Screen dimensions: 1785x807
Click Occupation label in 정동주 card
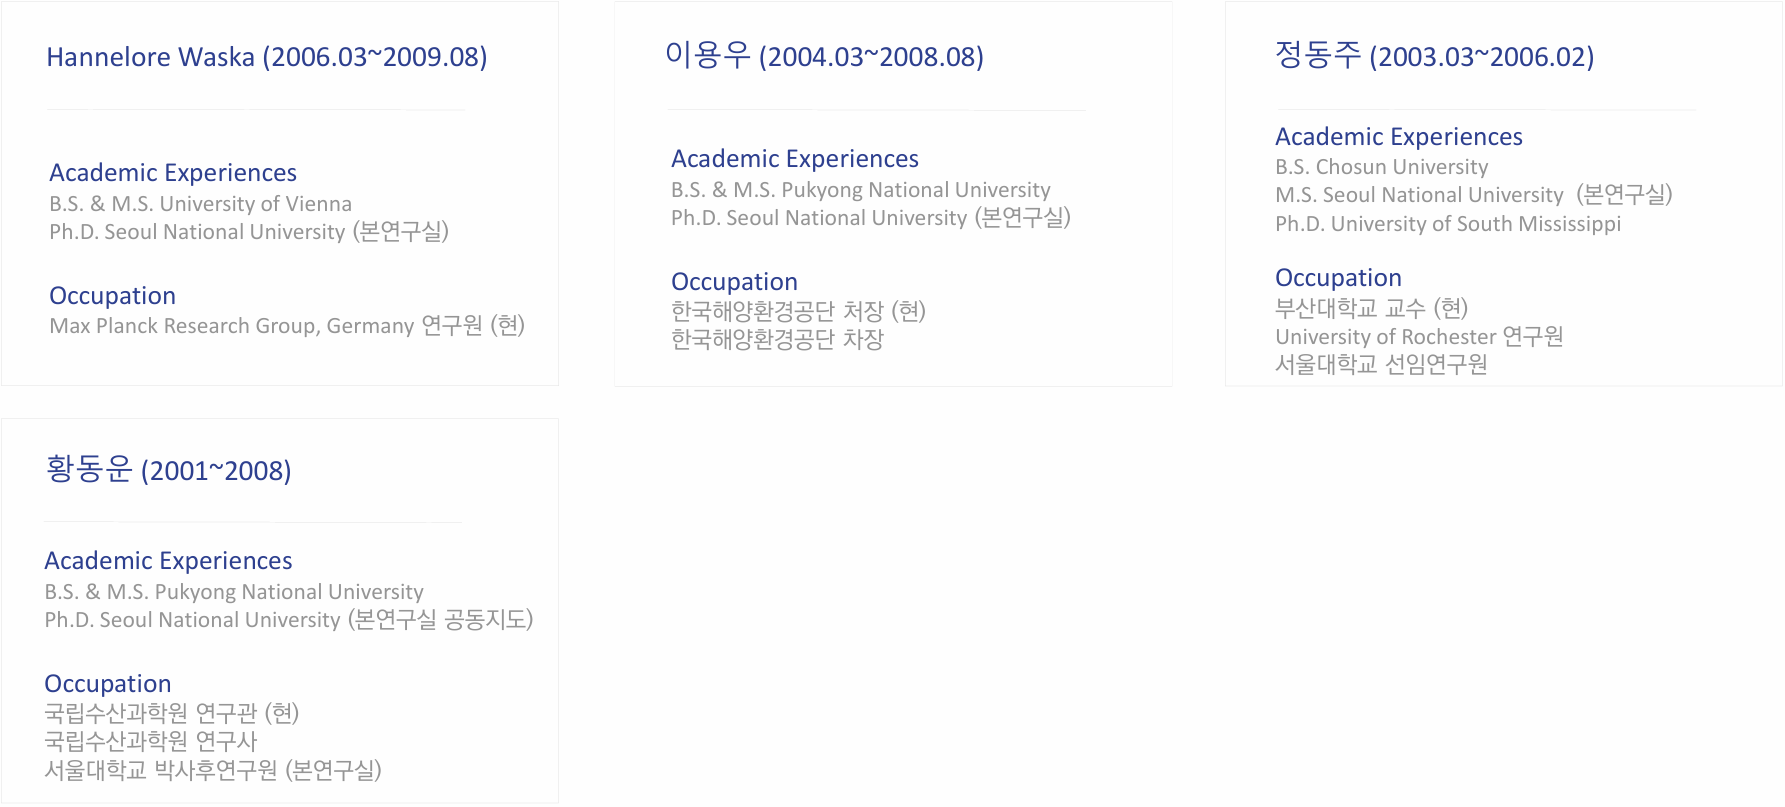pos(1338,278)
